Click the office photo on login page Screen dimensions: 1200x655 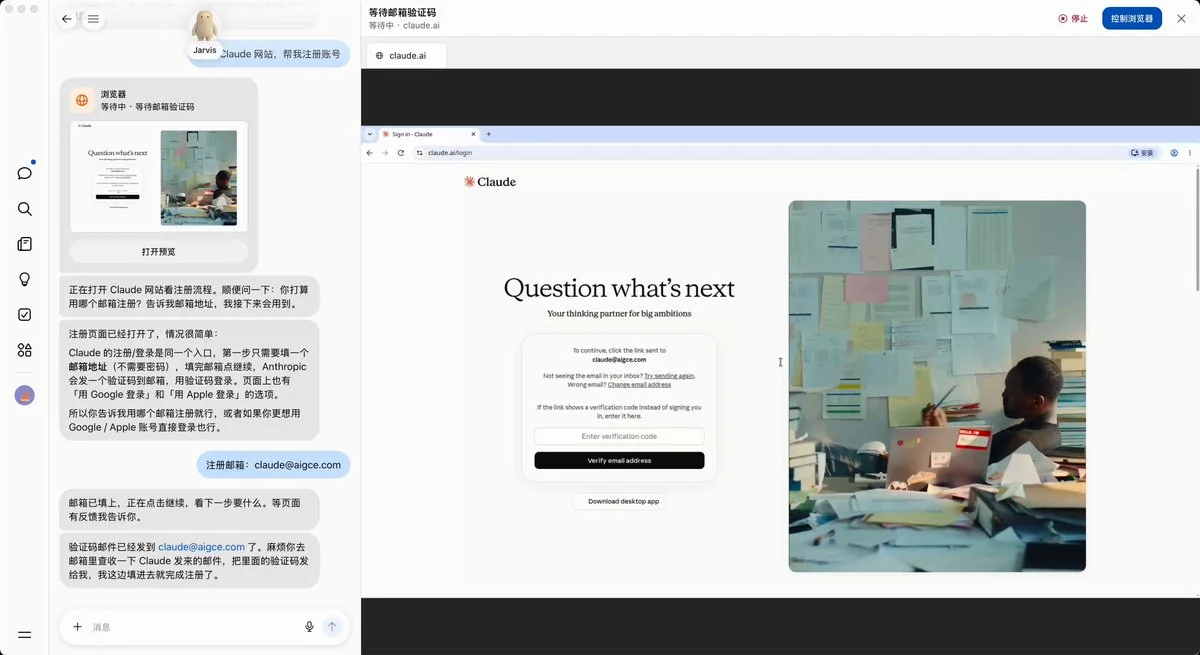point(937,386)
